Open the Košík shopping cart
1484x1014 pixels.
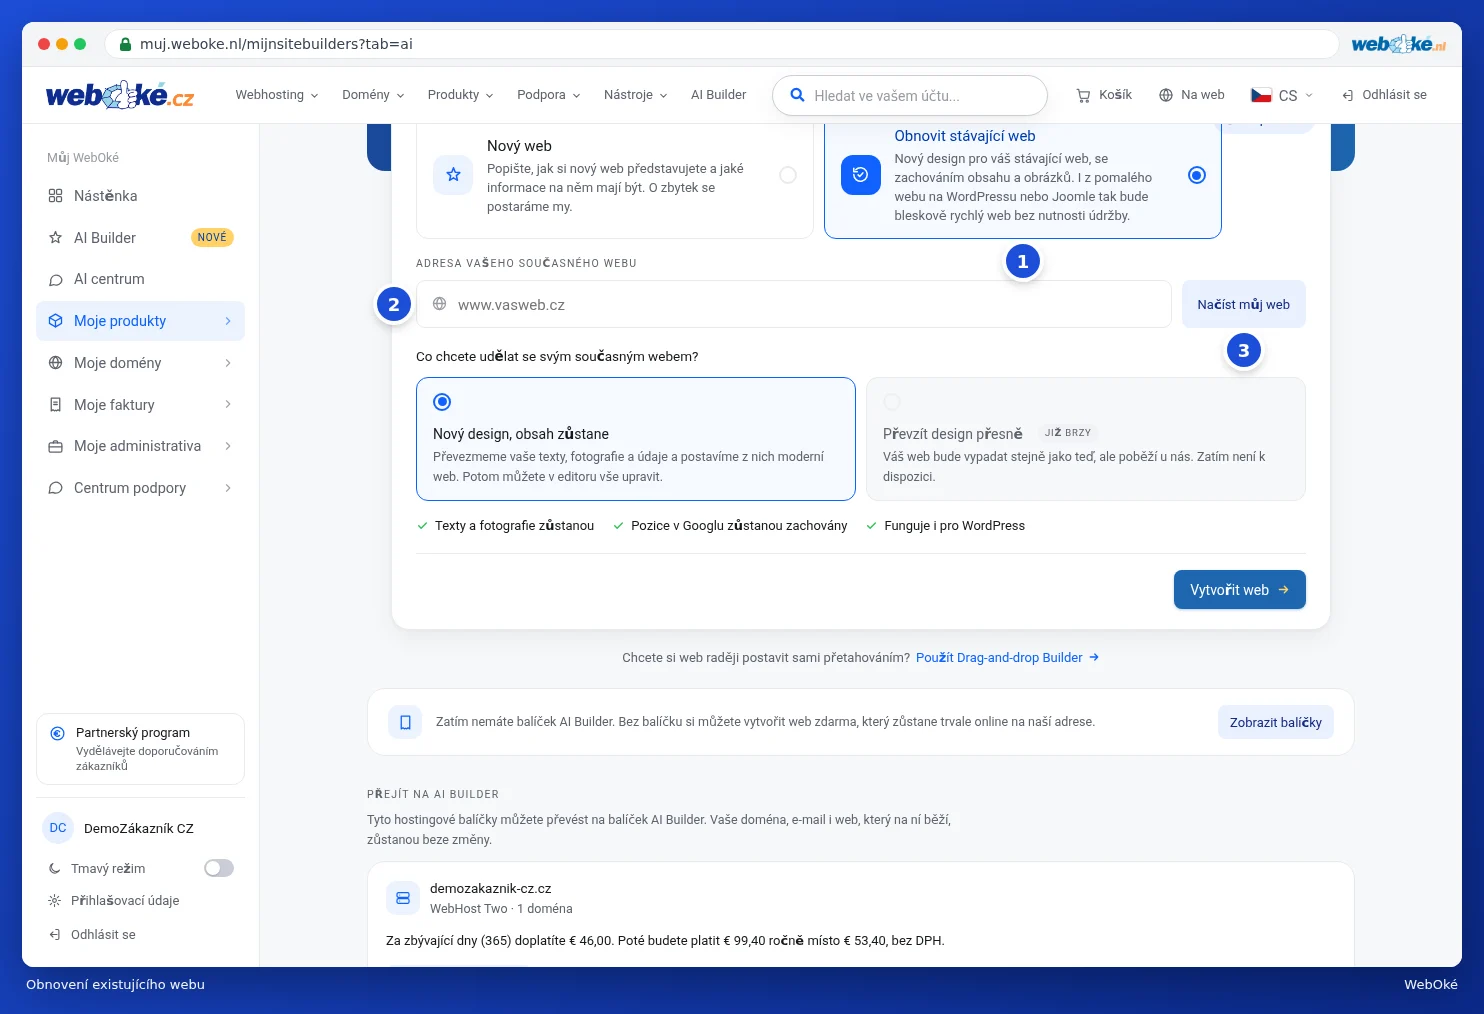coord(1104,95)
